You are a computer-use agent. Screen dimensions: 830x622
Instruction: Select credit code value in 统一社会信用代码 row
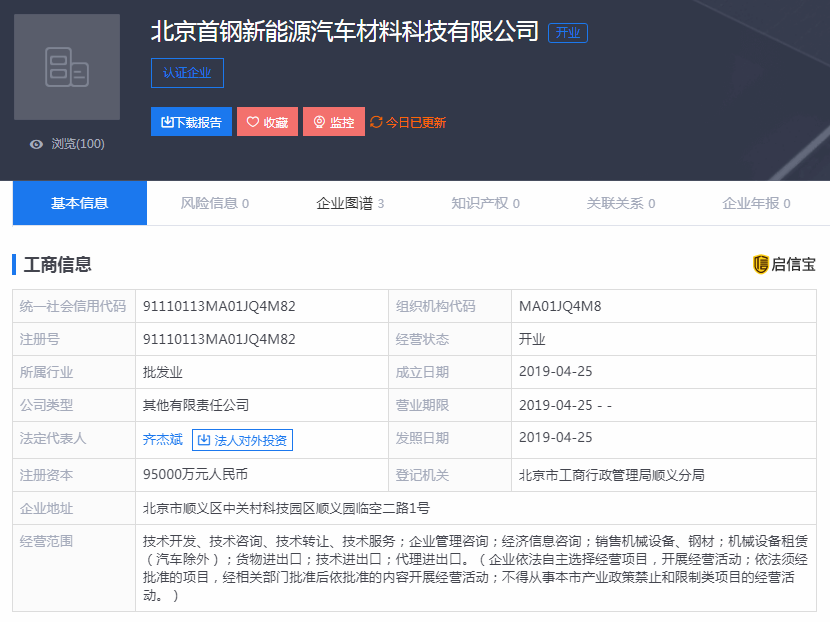coord(219,306)
